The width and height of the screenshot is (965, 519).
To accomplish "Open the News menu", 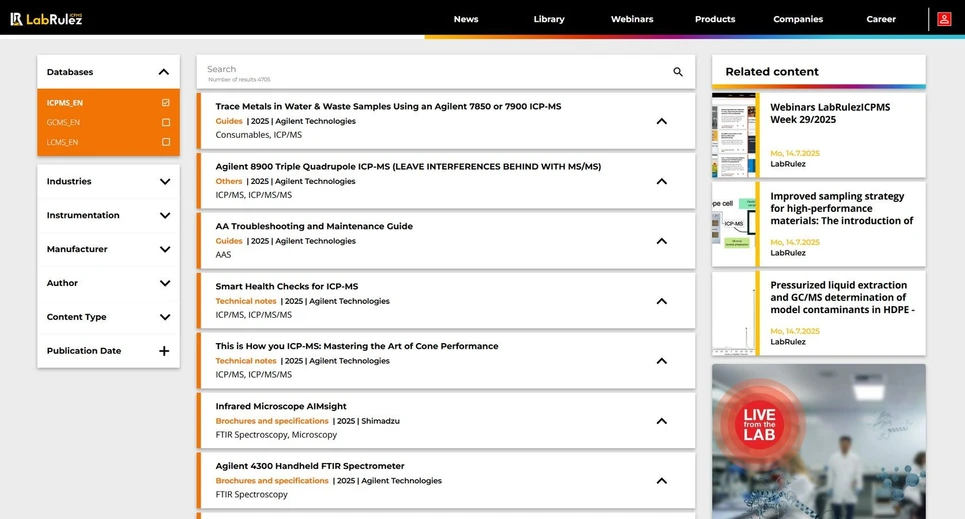I will coord(466,19).
